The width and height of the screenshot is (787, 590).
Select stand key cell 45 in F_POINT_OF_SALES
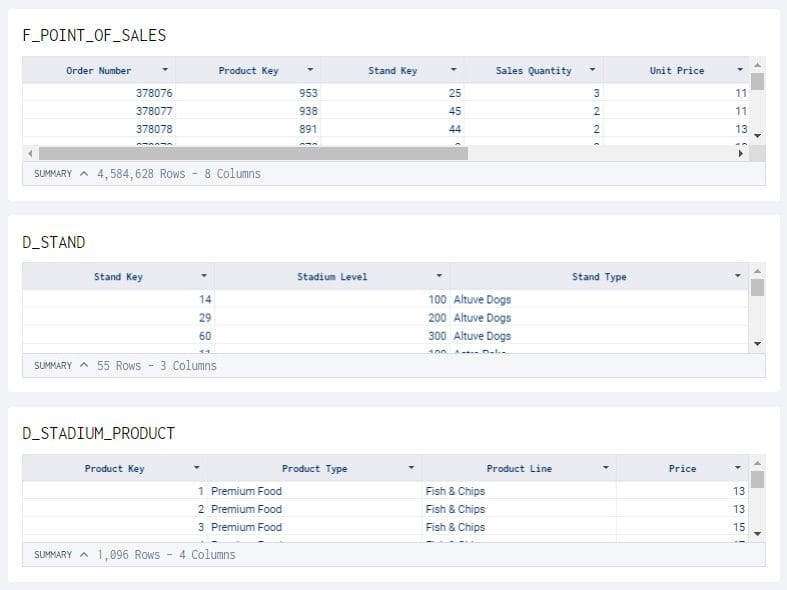tap(392, 111)
